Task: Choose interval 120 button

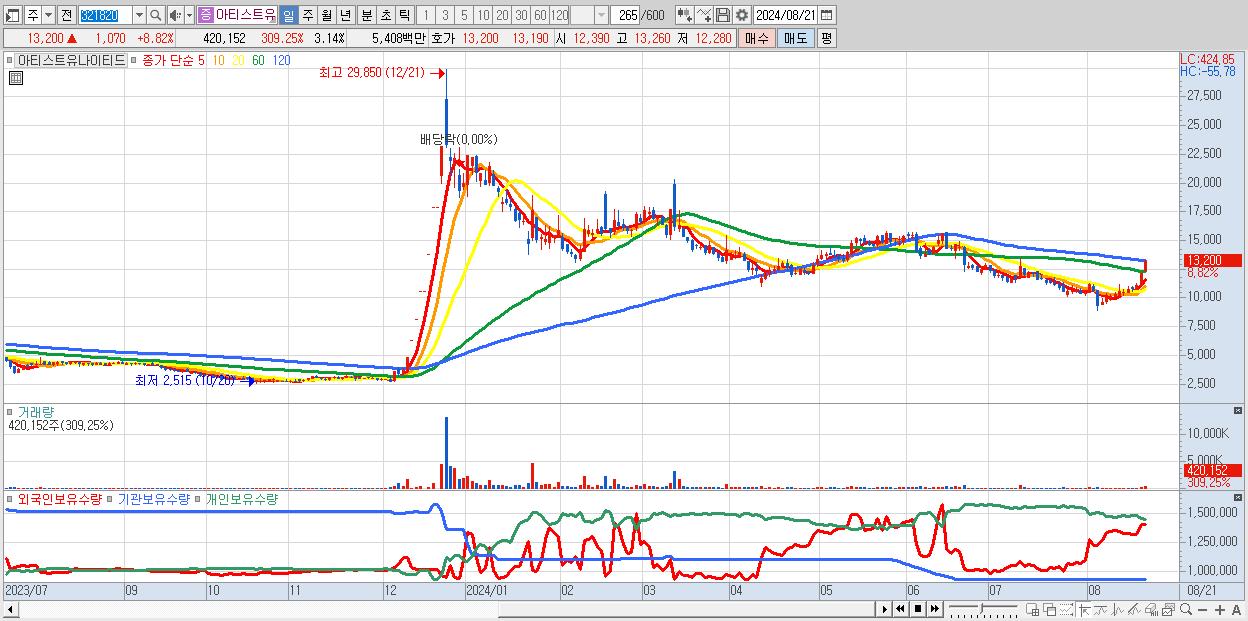Action: [560, 15]
